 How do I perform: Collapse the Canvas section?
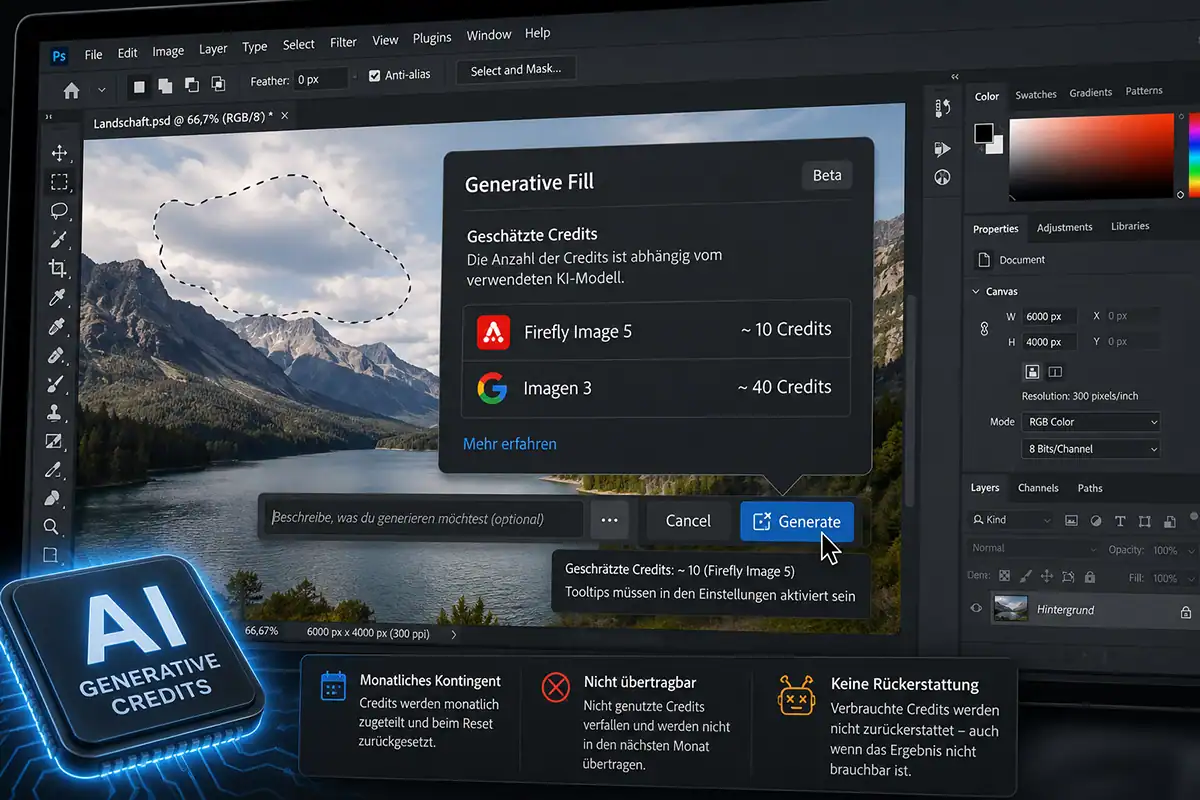(977, 291)
